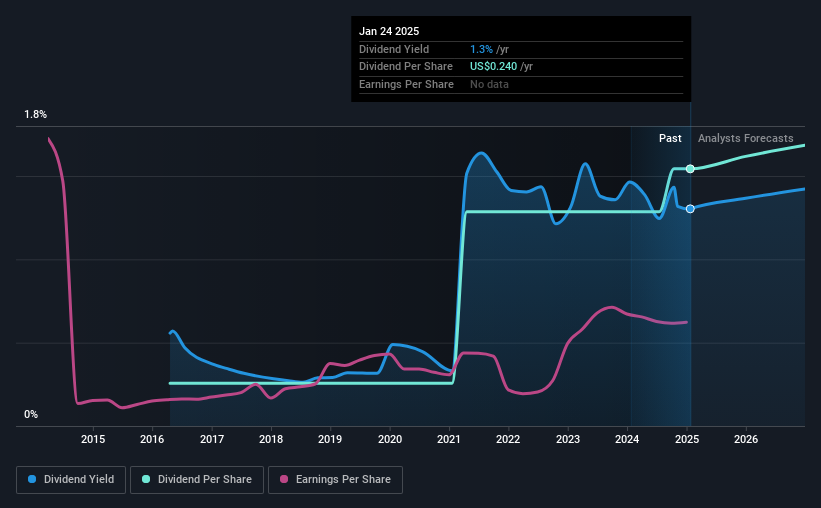This screenshot has height=508, width=821.
Task: Select the blue dividend yield data point marker
Action: coord(690,209)
